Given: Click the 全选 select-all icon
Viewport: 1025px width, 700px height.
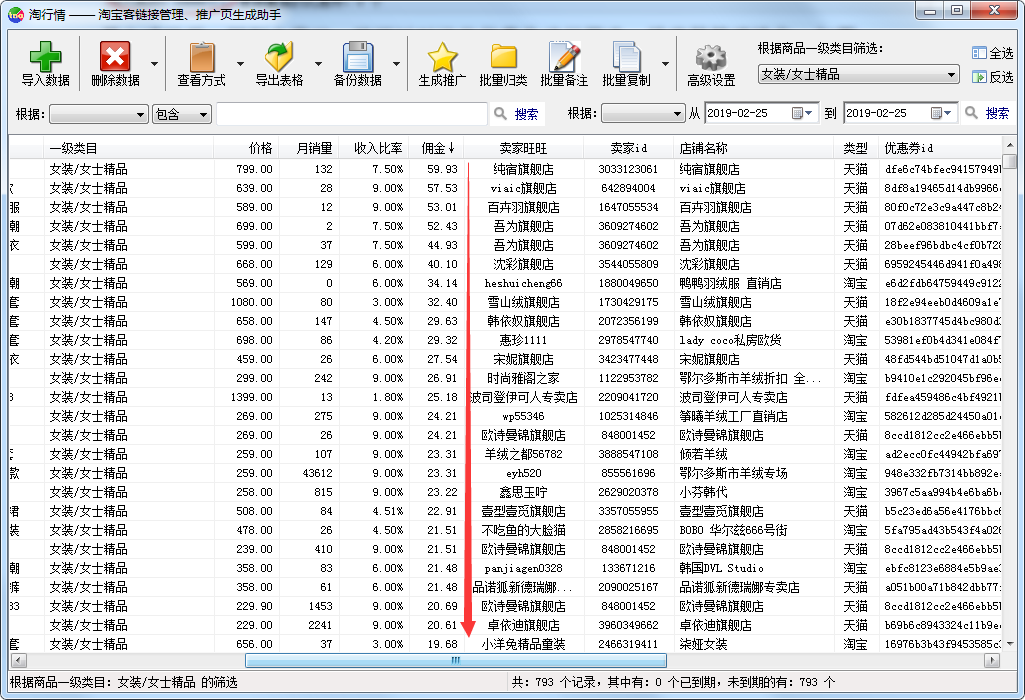Looking at the screenshot, I should (979, 53).
